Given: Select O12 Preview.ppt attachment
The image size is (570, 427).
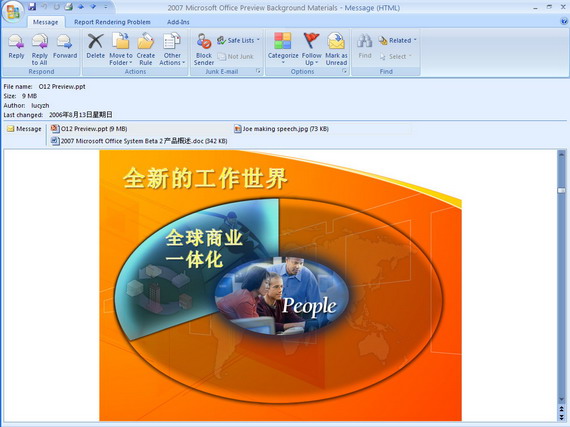Looking at the screenshot, I should point(89,129).
